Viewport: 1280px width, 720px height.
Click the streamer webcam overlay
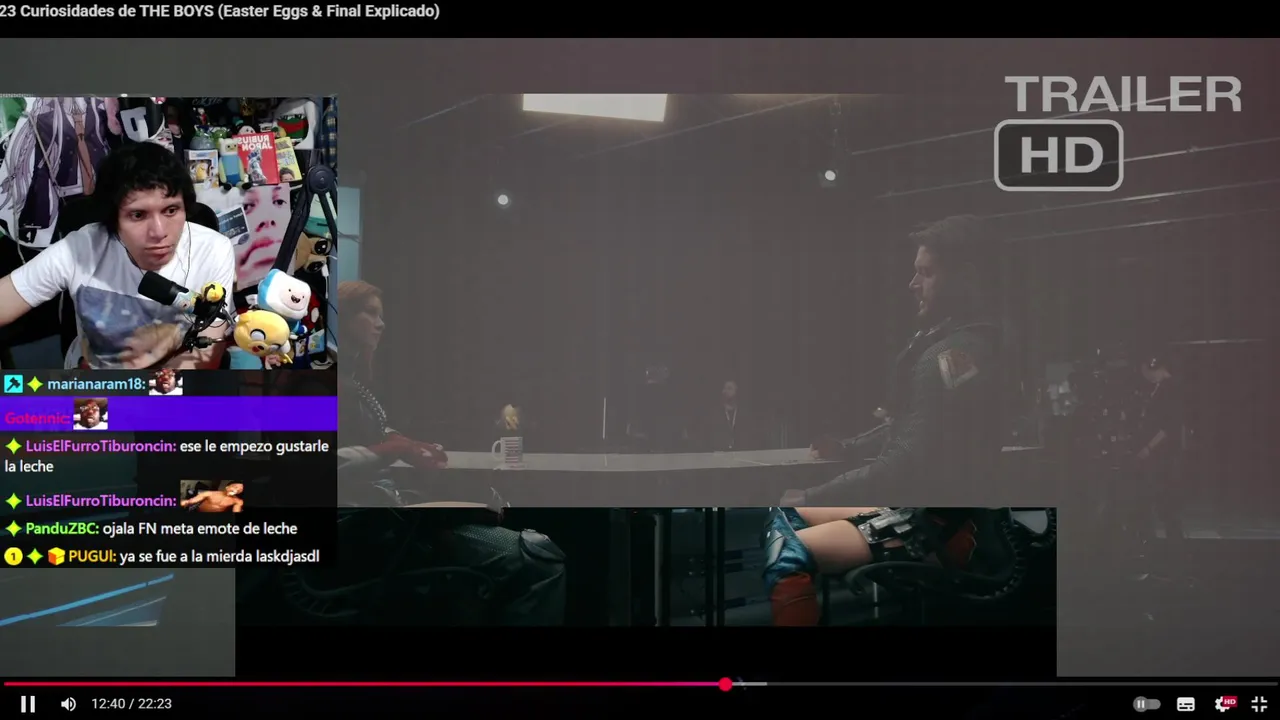click(x=168, y=233)
